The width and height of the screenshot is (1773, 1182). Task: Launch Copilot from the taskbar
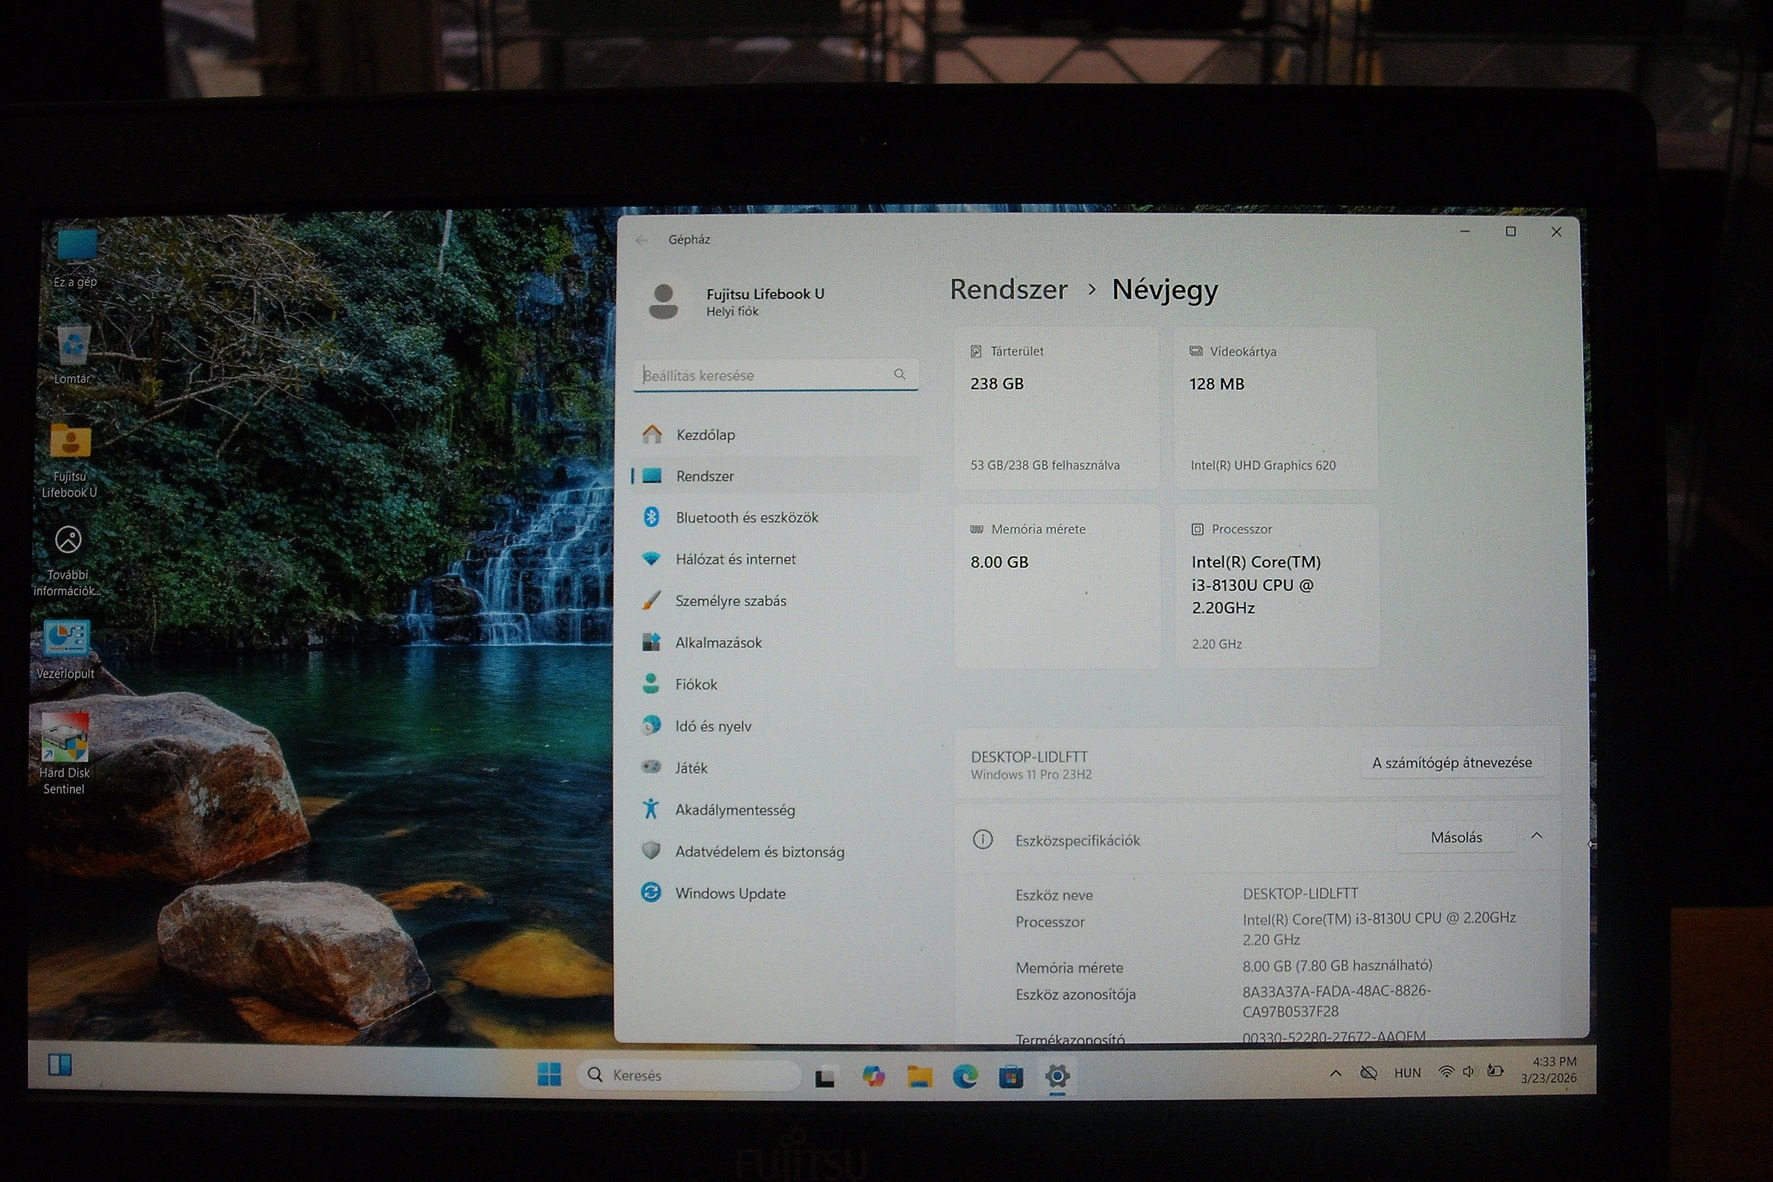coord(873,1075)
